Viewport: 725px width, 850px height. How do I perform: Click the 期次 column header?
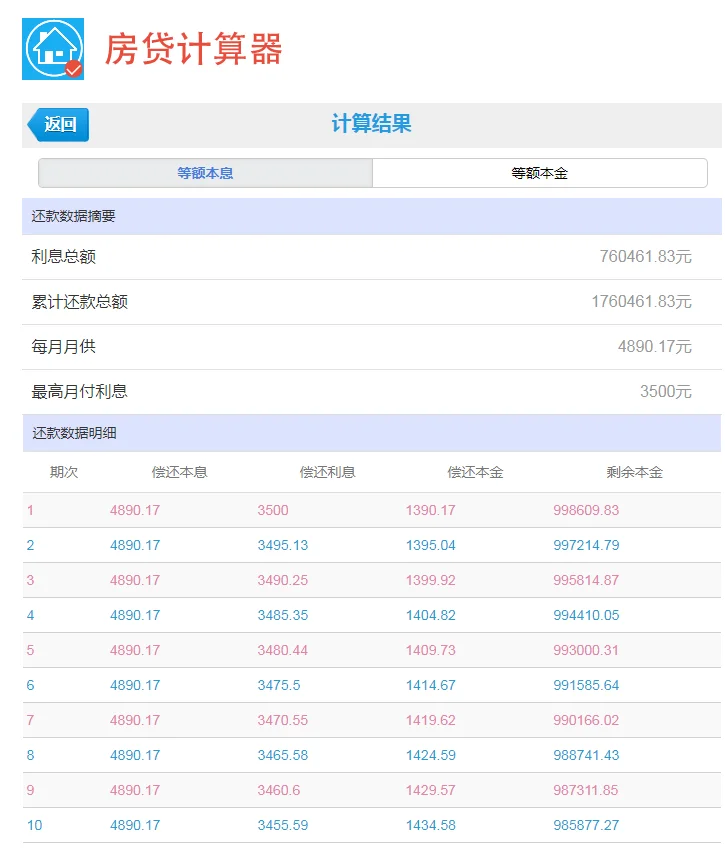point(64,472)
